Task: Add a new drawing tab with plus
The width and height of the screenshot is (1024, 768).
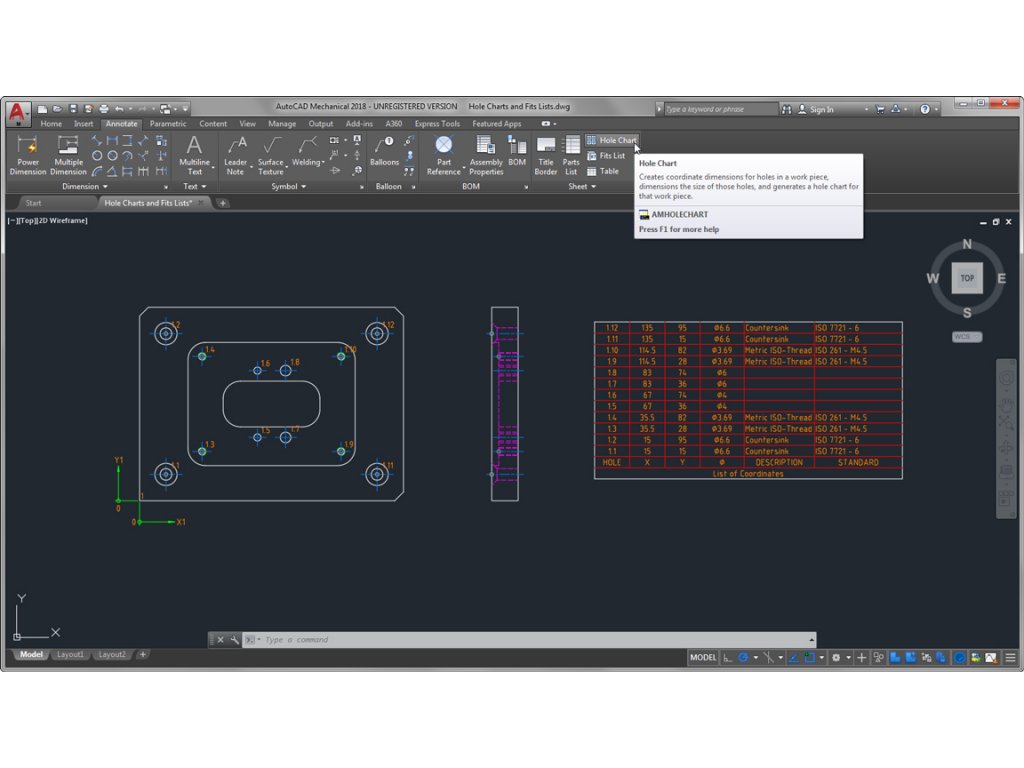Action: tap(223, 203)
